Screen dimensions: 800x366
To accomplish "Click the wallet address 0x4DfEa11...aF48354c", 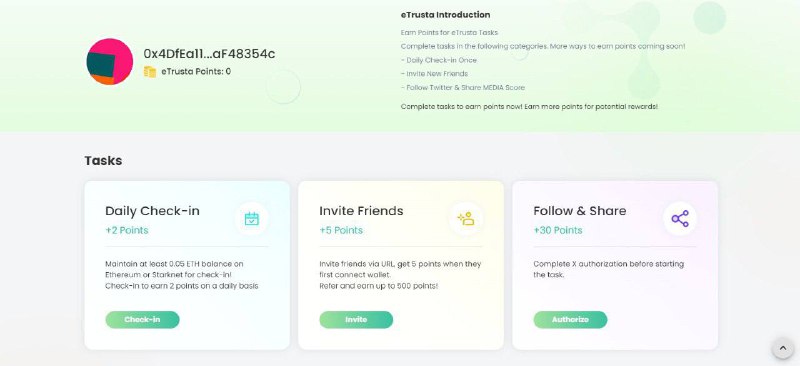I will click(x=210, y=54).
